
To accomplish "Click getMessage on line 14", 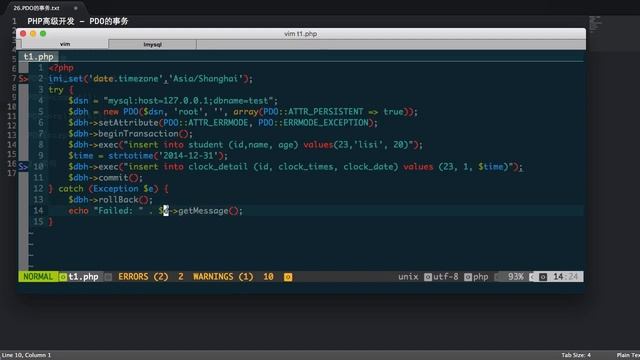I will [203, 211].
